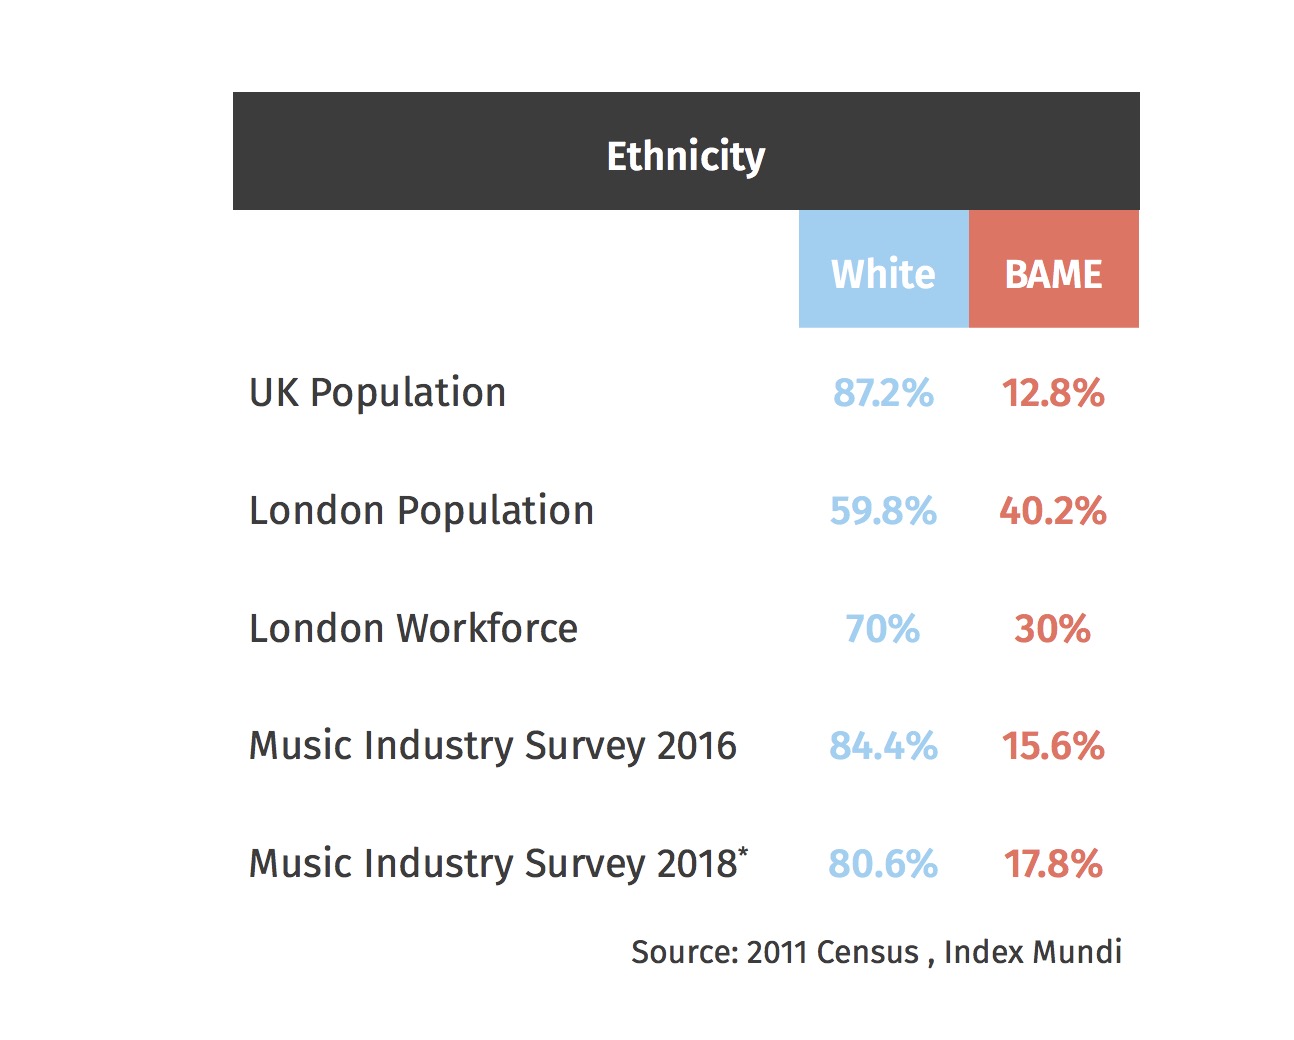The image size is (1294, 1040).
Task: Click the 30% London Workforce value
Action: pyautogui.click(x=1052, y=629)
